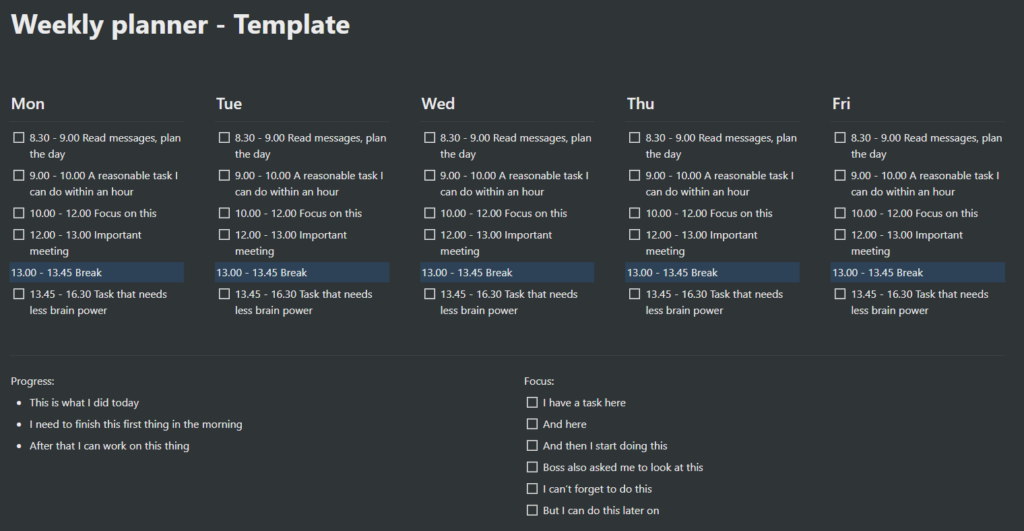This screenshot has width=1024, height=531.
Task: Click the Mon column heading
Action: (x=28, y=104)
